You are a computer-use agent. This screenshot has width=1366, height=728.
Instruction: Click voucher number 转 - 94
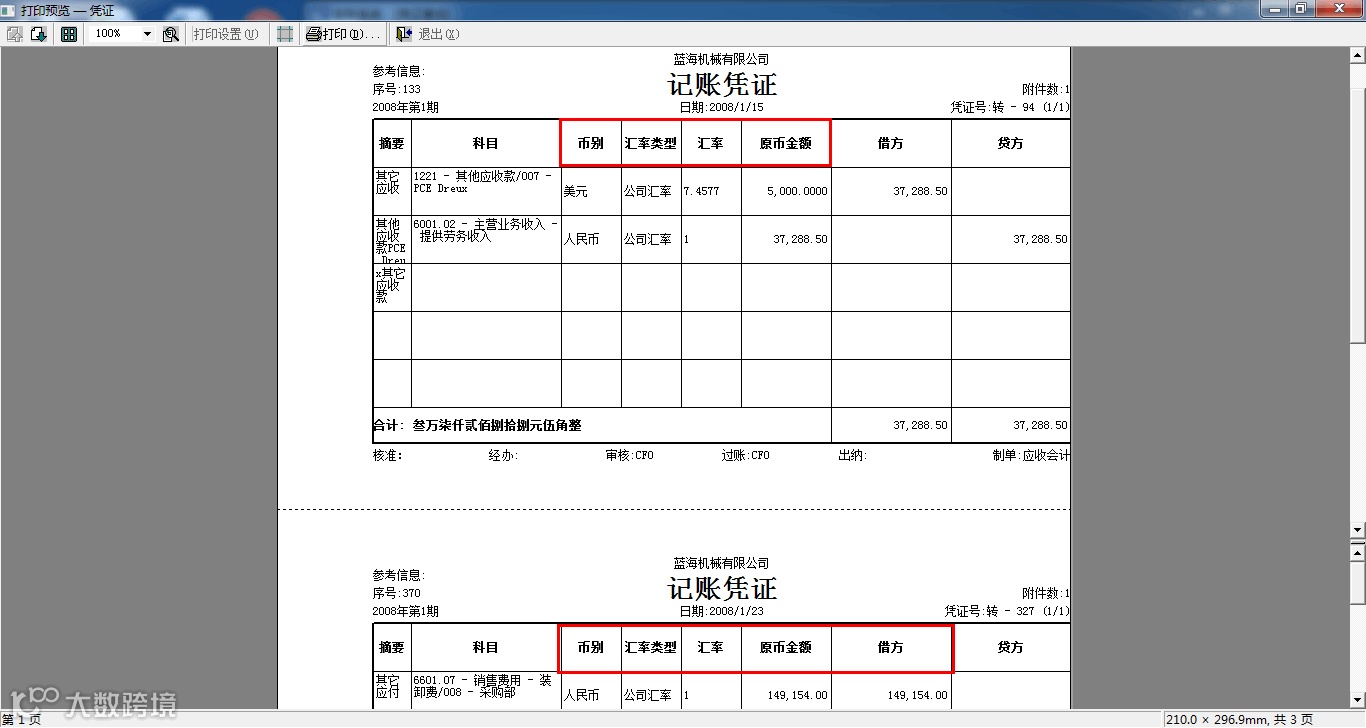[x=1010, y=107]
